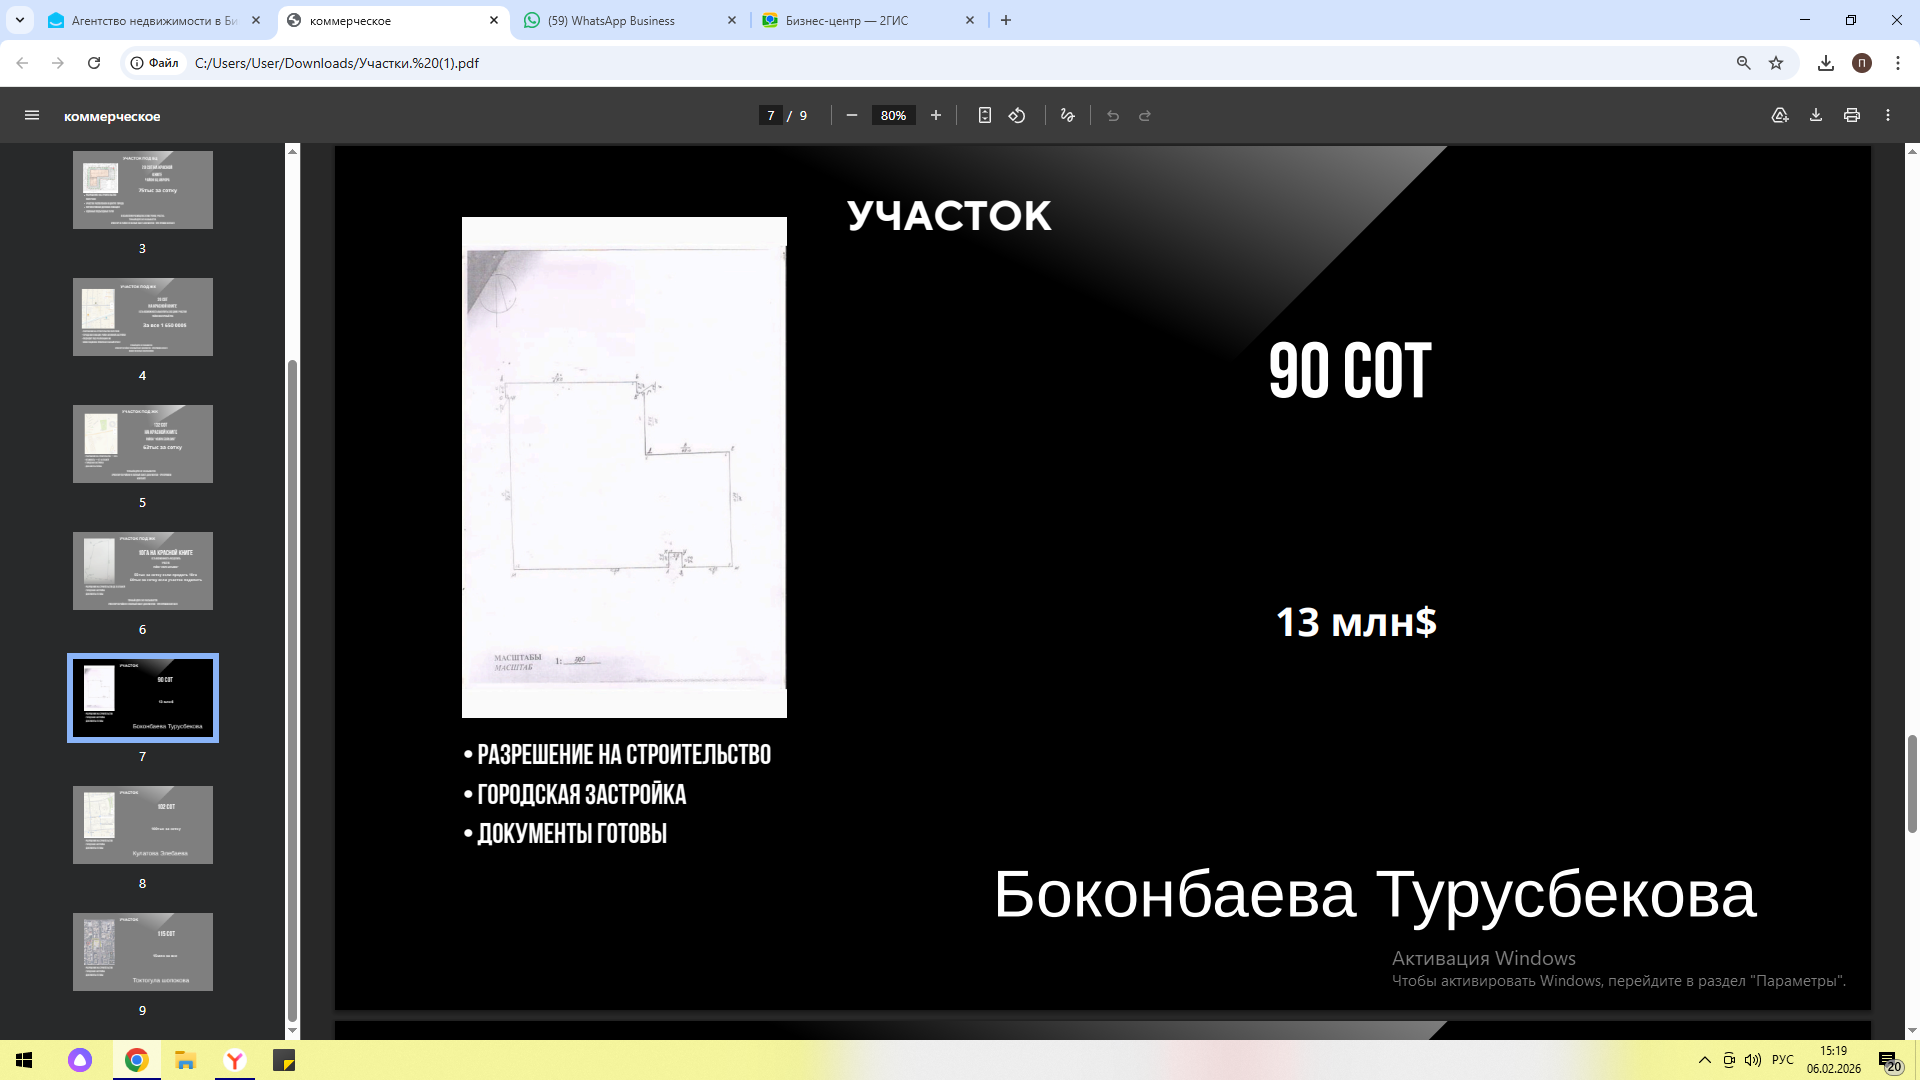This screenshot has height=1080, width=1920.
Task: Click the zoom in plus icon
Action: [936, 116]
